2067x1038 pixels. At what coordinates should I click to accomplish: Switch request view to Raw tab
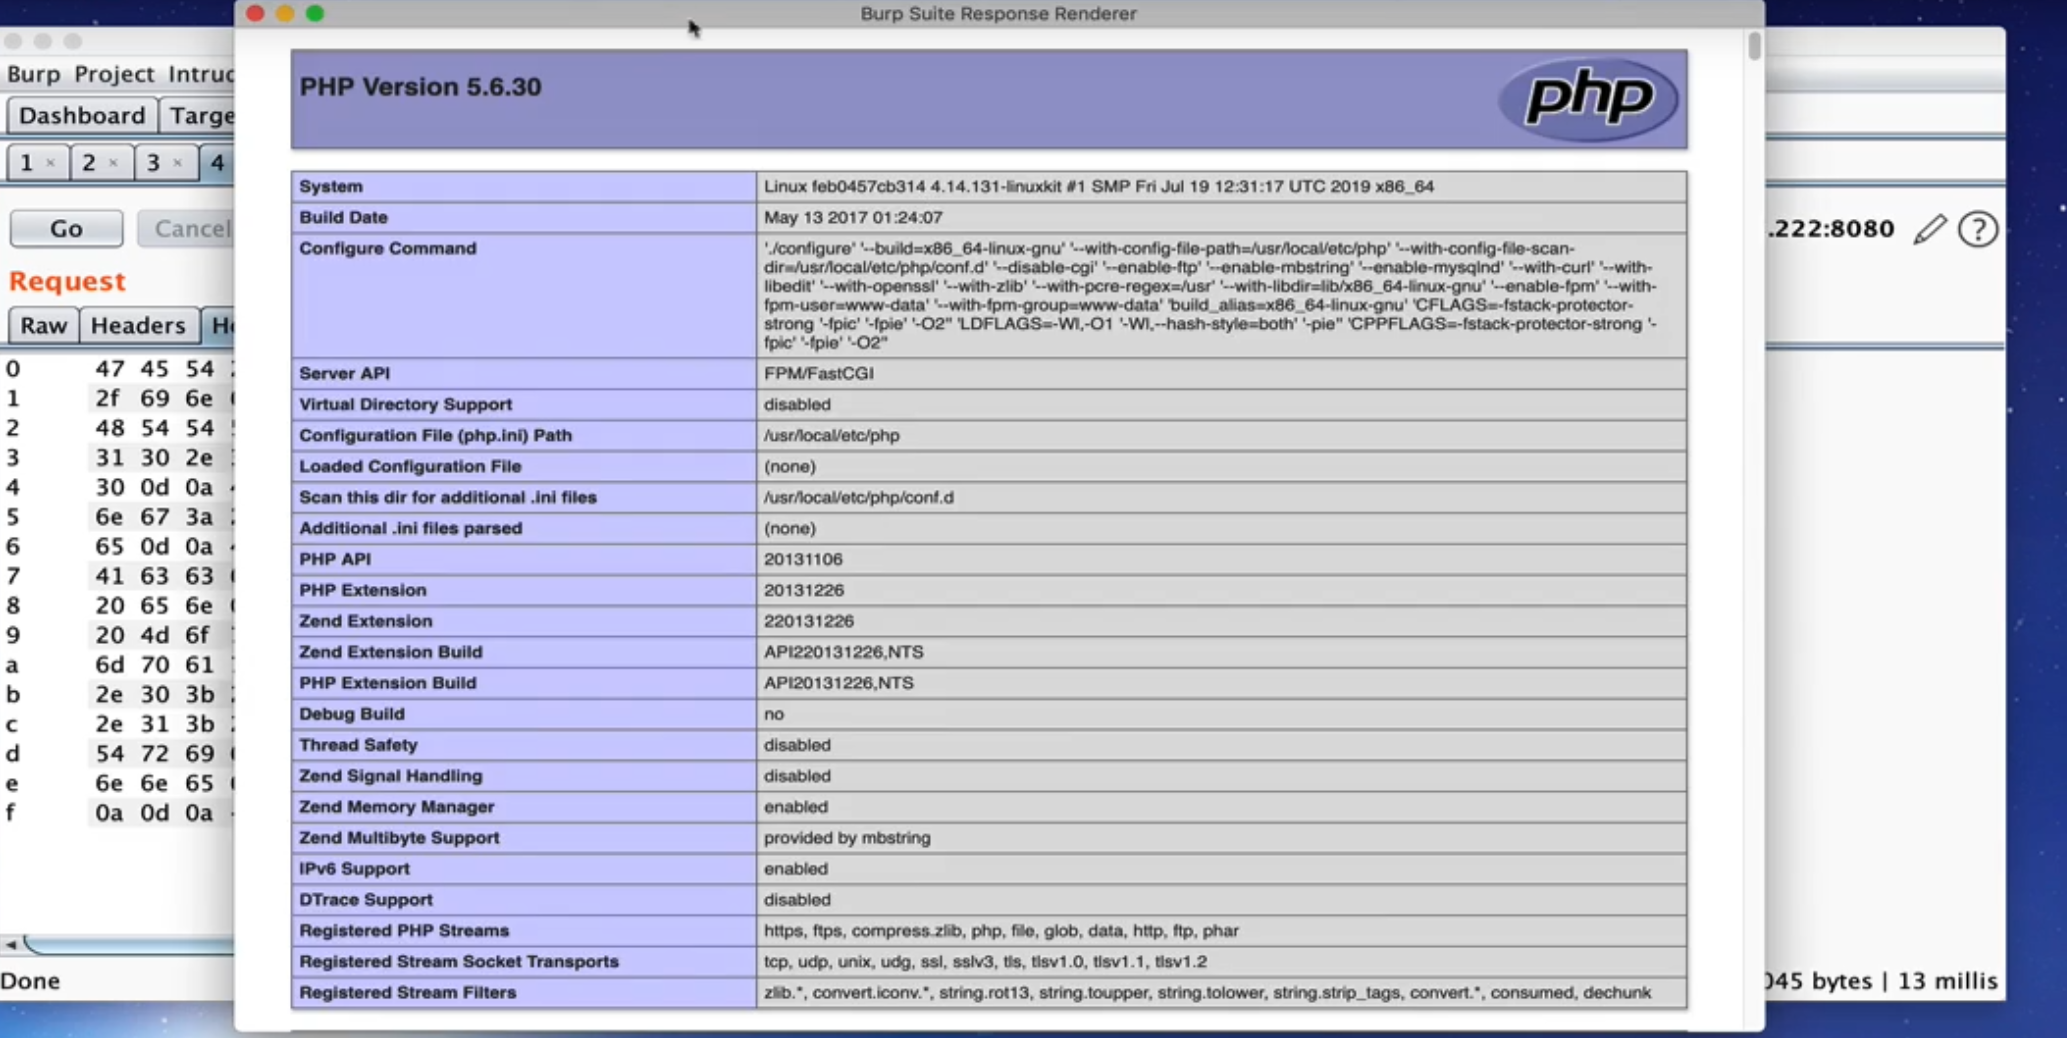(43, 325)
